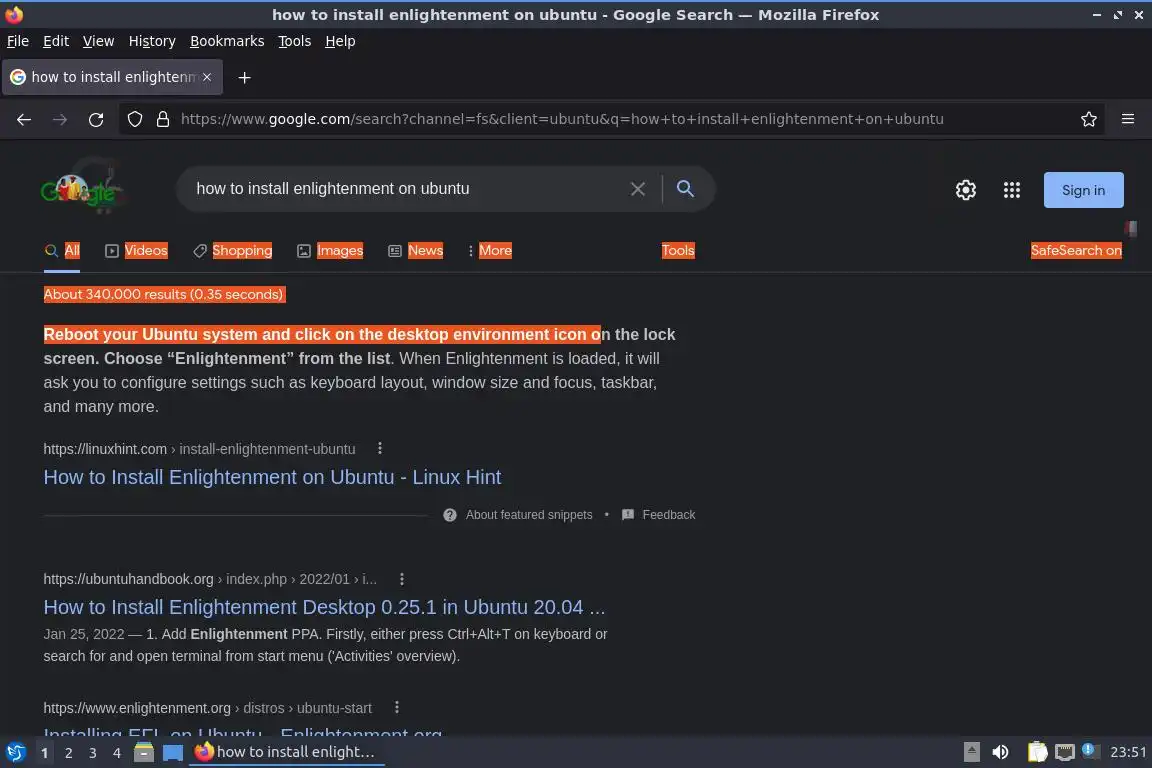Open Google quick settings gear

pyautogui.click(x=965, y=190)
